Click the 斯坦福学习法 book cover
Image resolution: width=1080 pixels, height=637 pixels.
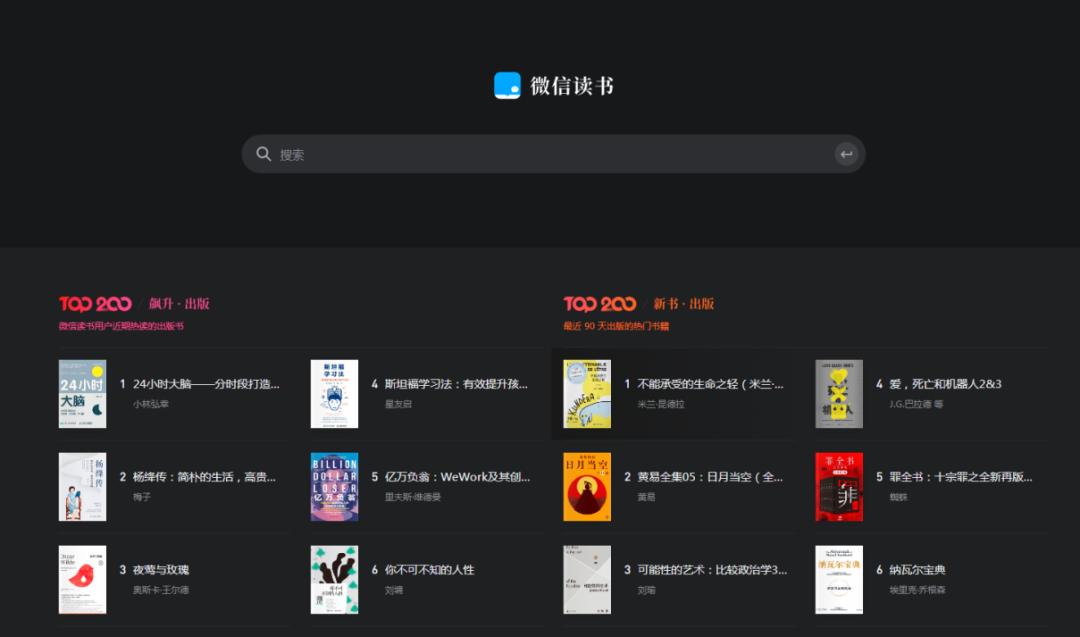pyautogui.click(x=334, y=394)
